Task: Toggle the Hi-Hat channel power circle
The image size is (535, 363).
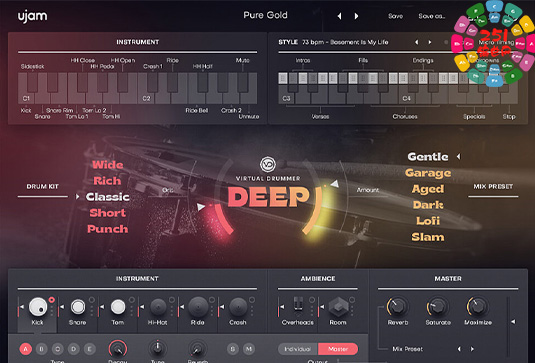Action: (172, 300)
